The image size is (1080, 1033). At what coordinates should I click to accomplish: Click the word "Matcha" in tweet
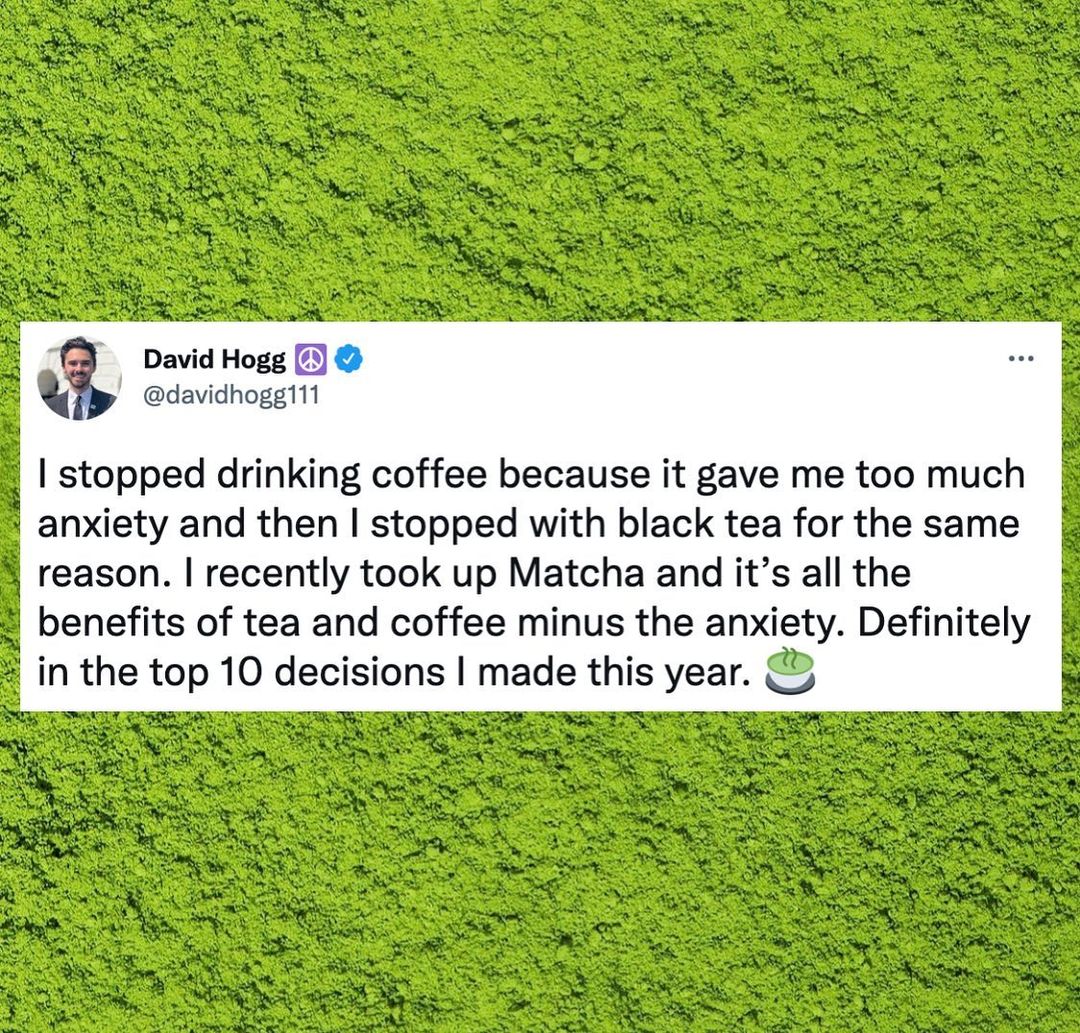[577, 573]
